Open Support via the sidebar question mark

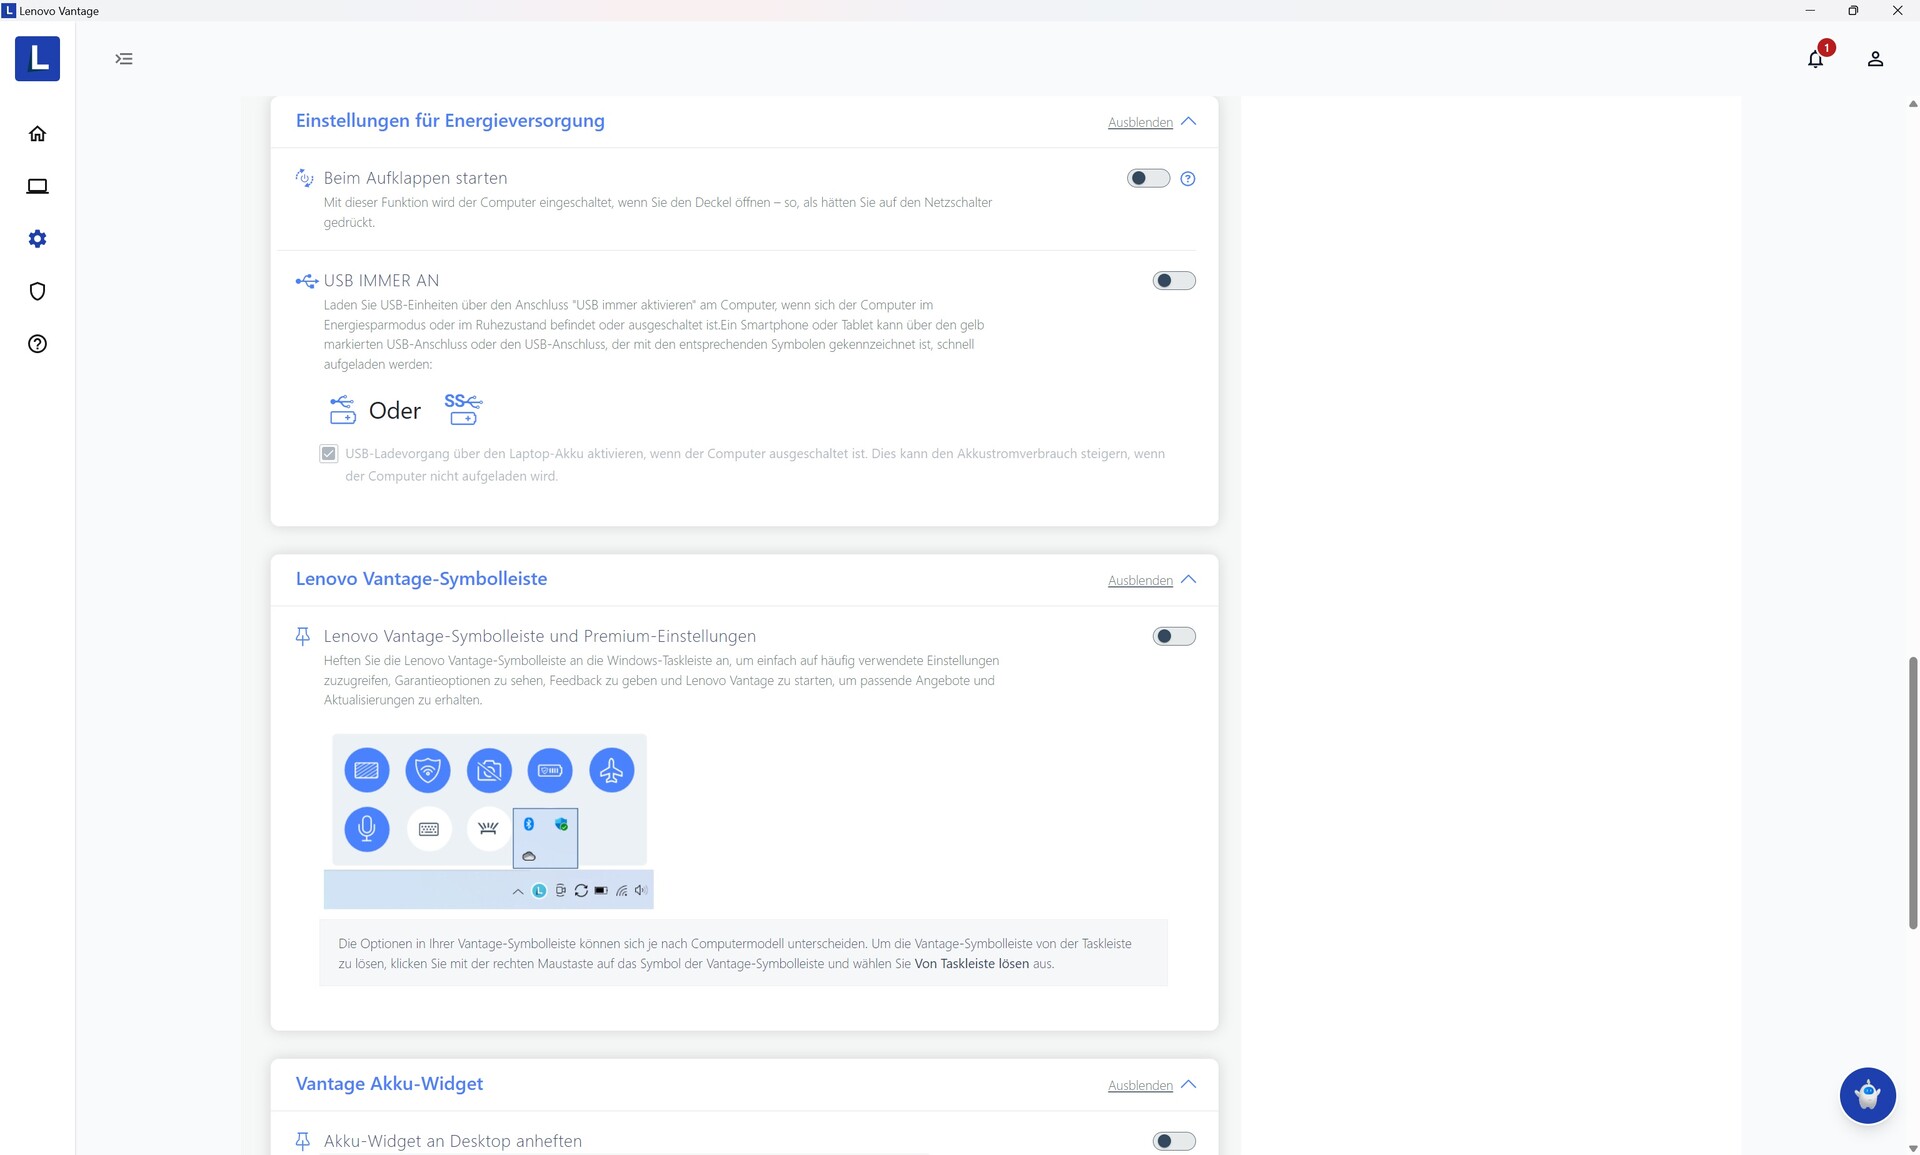[37, 344]
